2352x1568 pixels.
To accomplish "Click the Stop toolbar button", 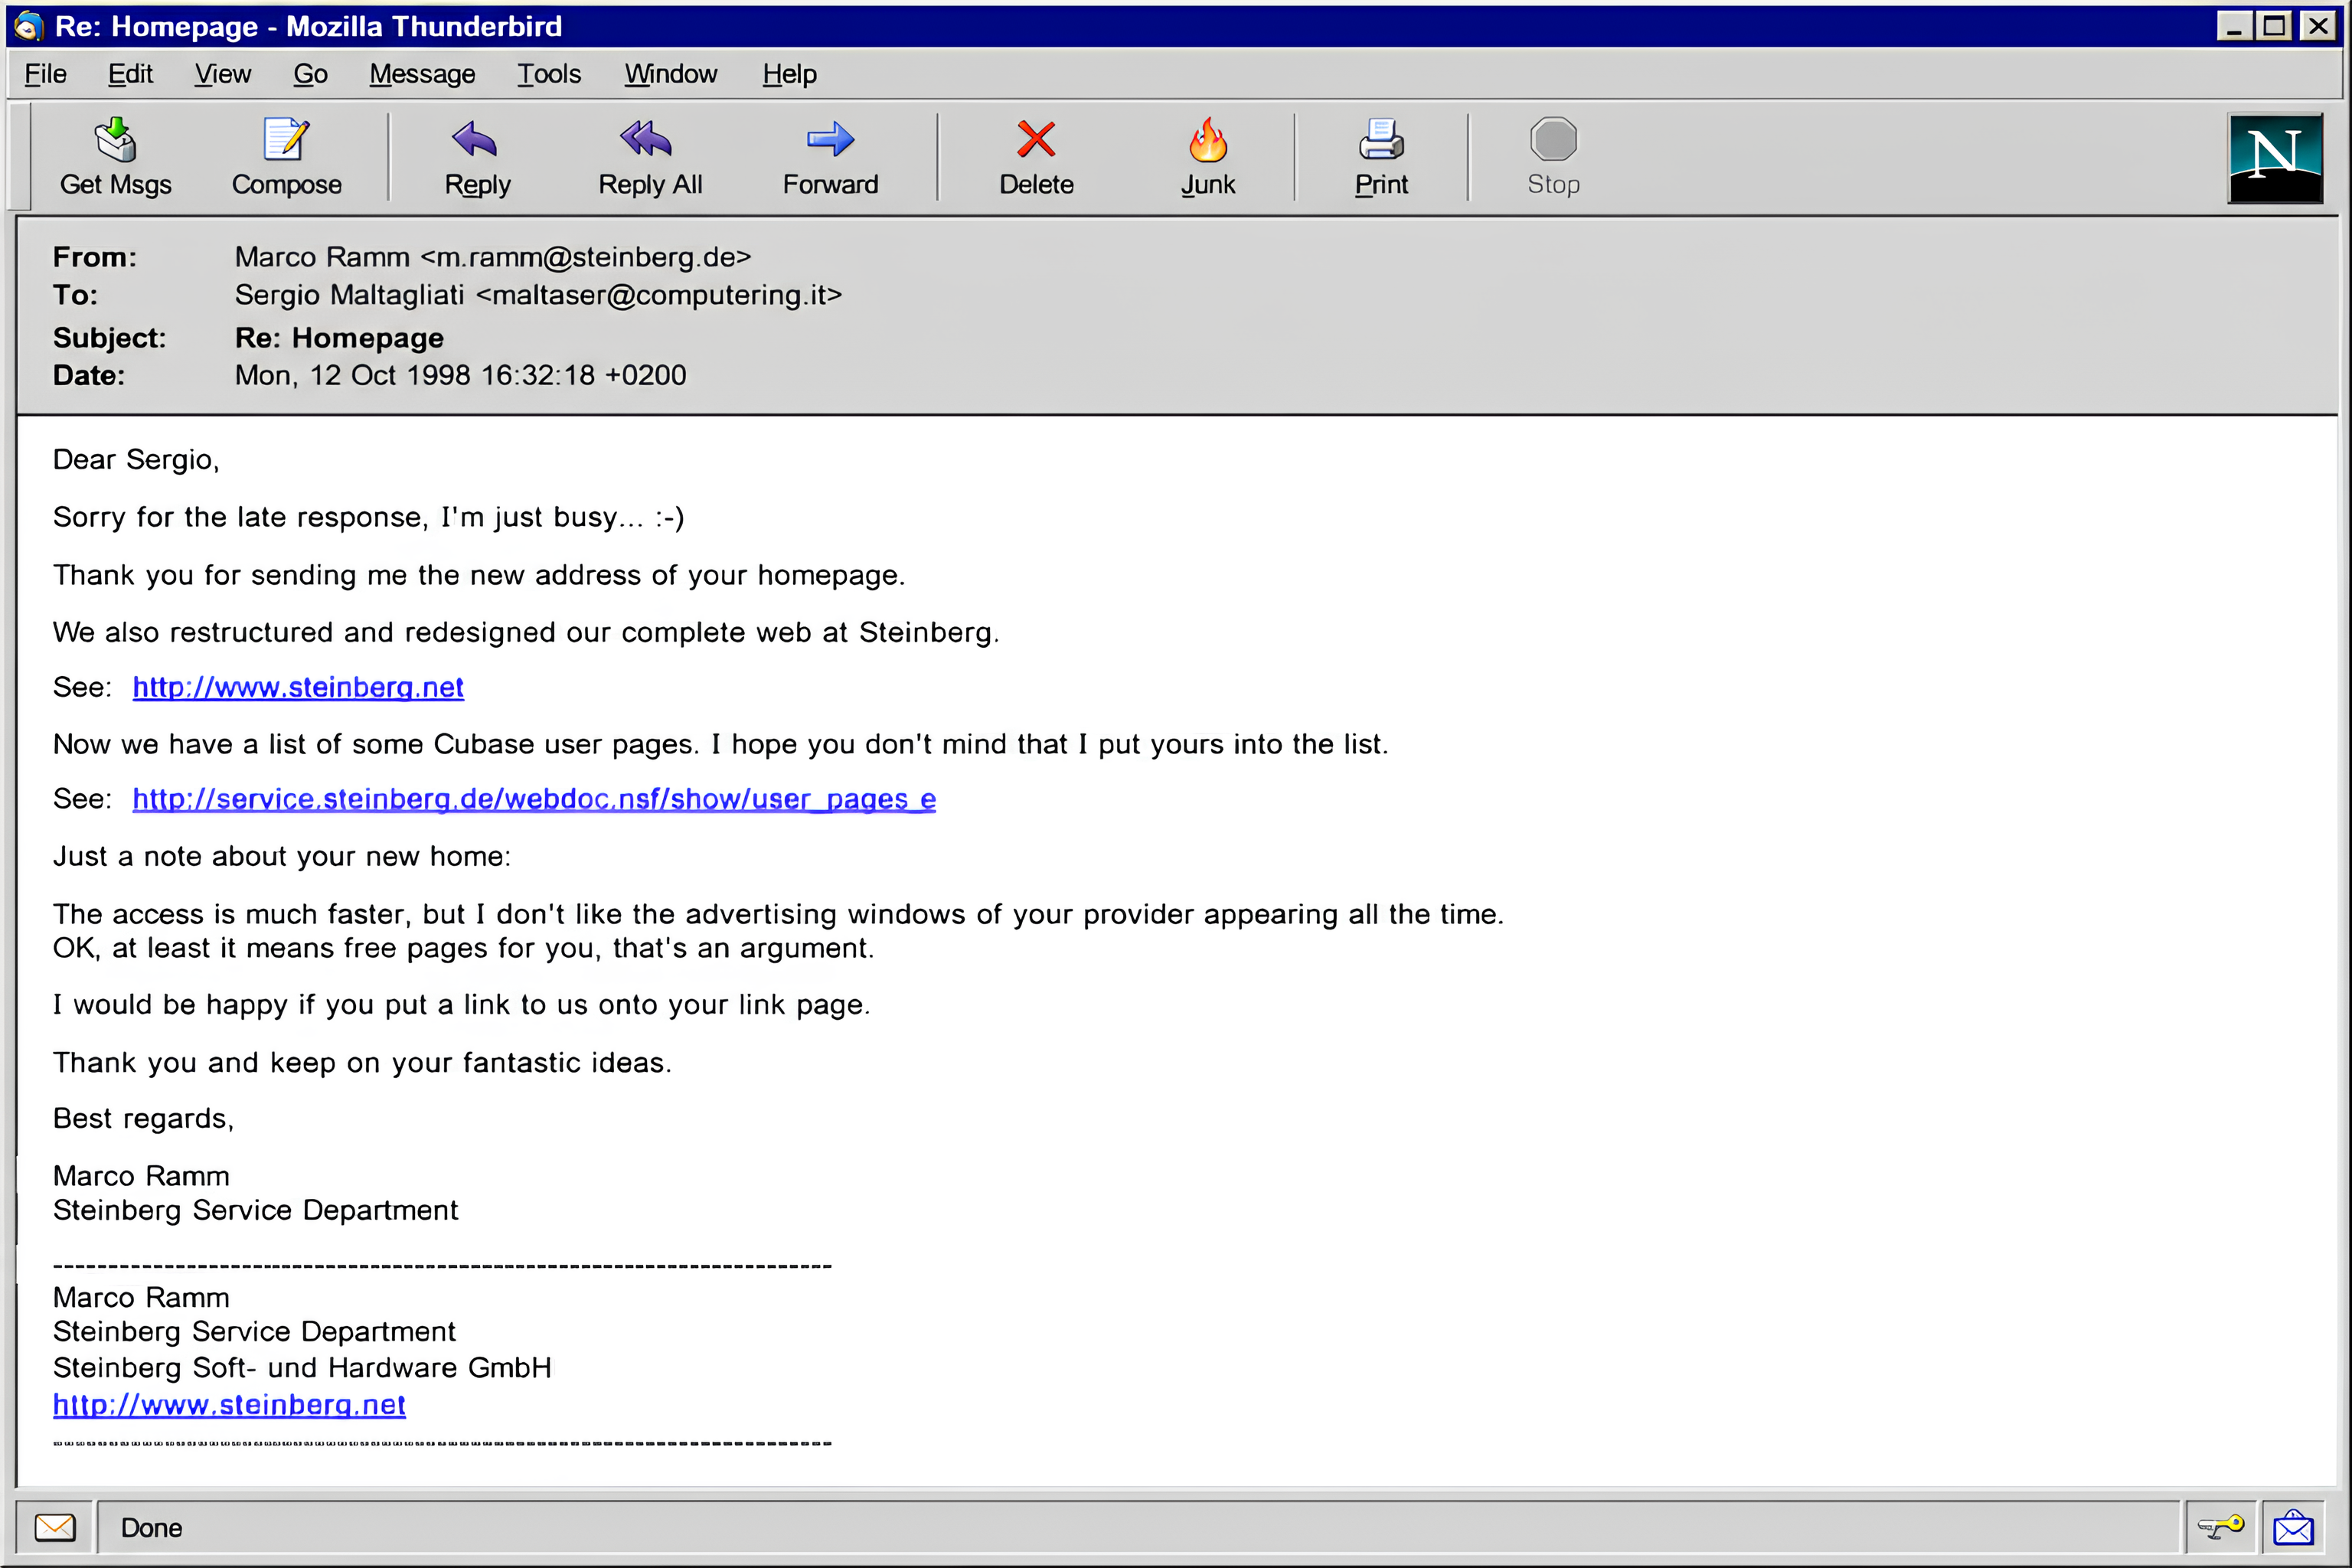I will [1553, 158].
